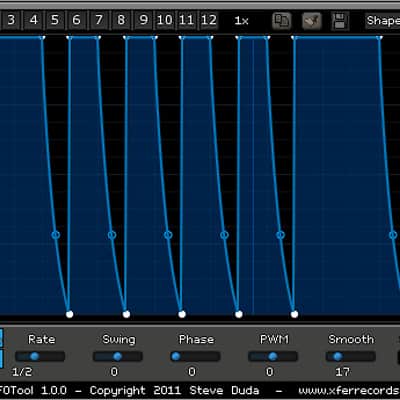Click the floppy disk save icon
Screen dimensions: 400x400
pos(340,21)
